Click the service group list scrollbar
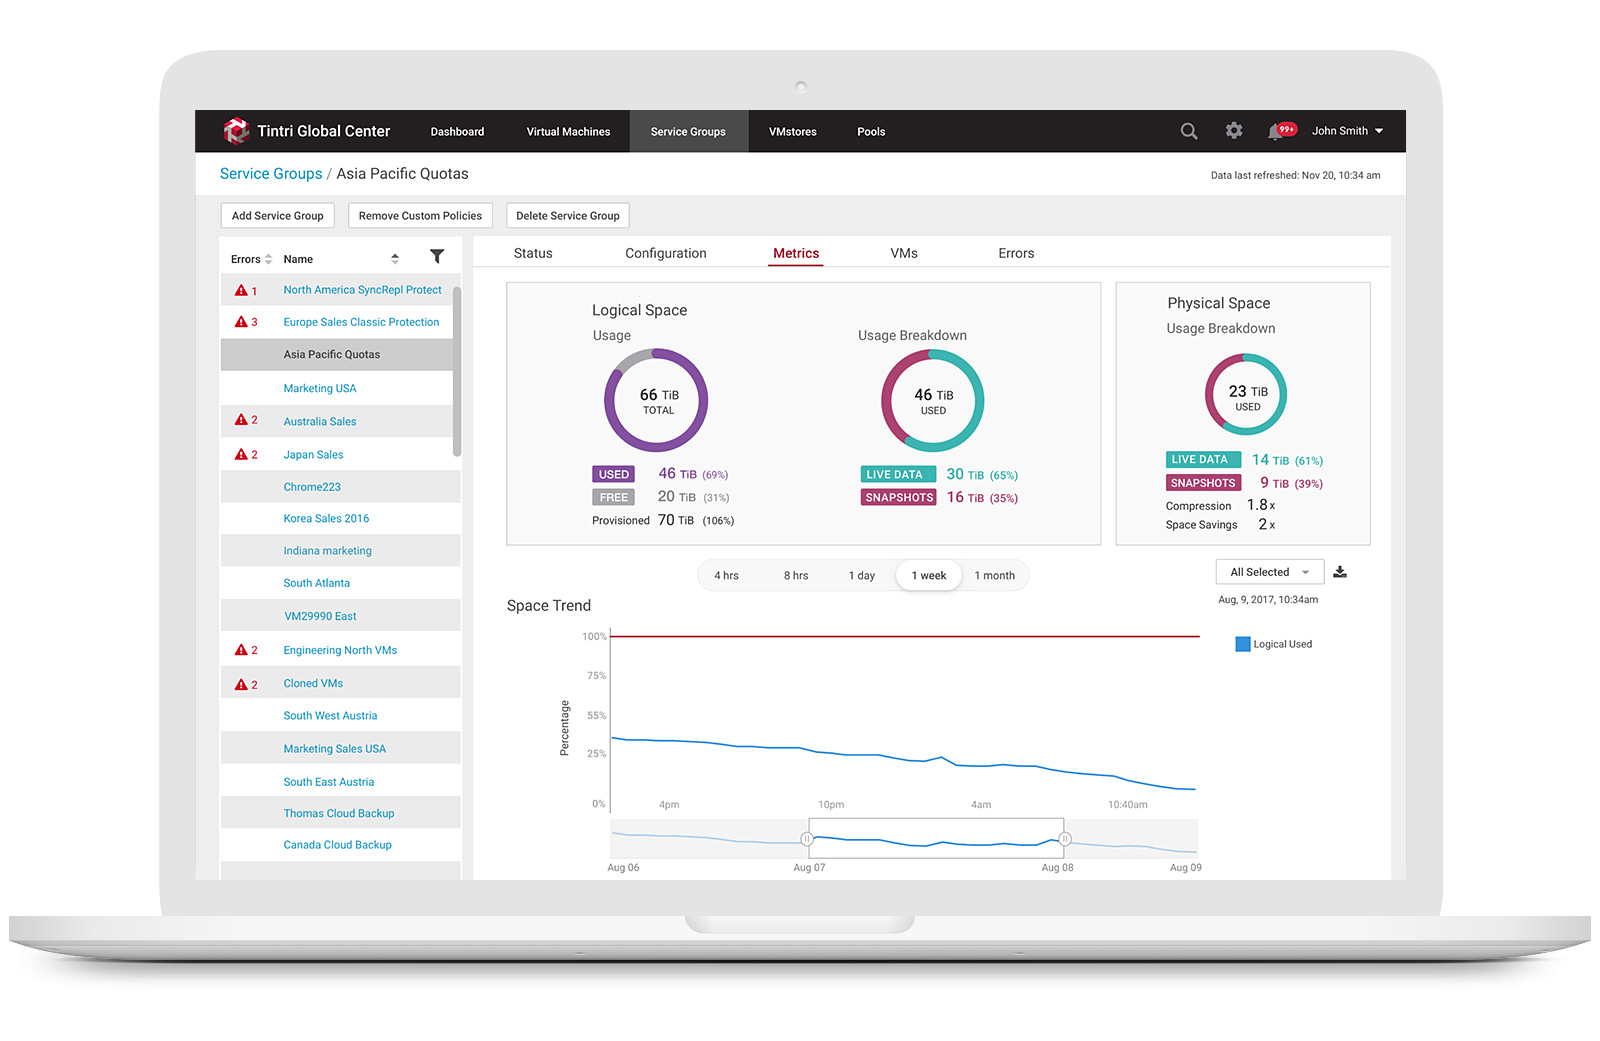The height and width of the screenshot is (1041, 1600). click(457, 372)
